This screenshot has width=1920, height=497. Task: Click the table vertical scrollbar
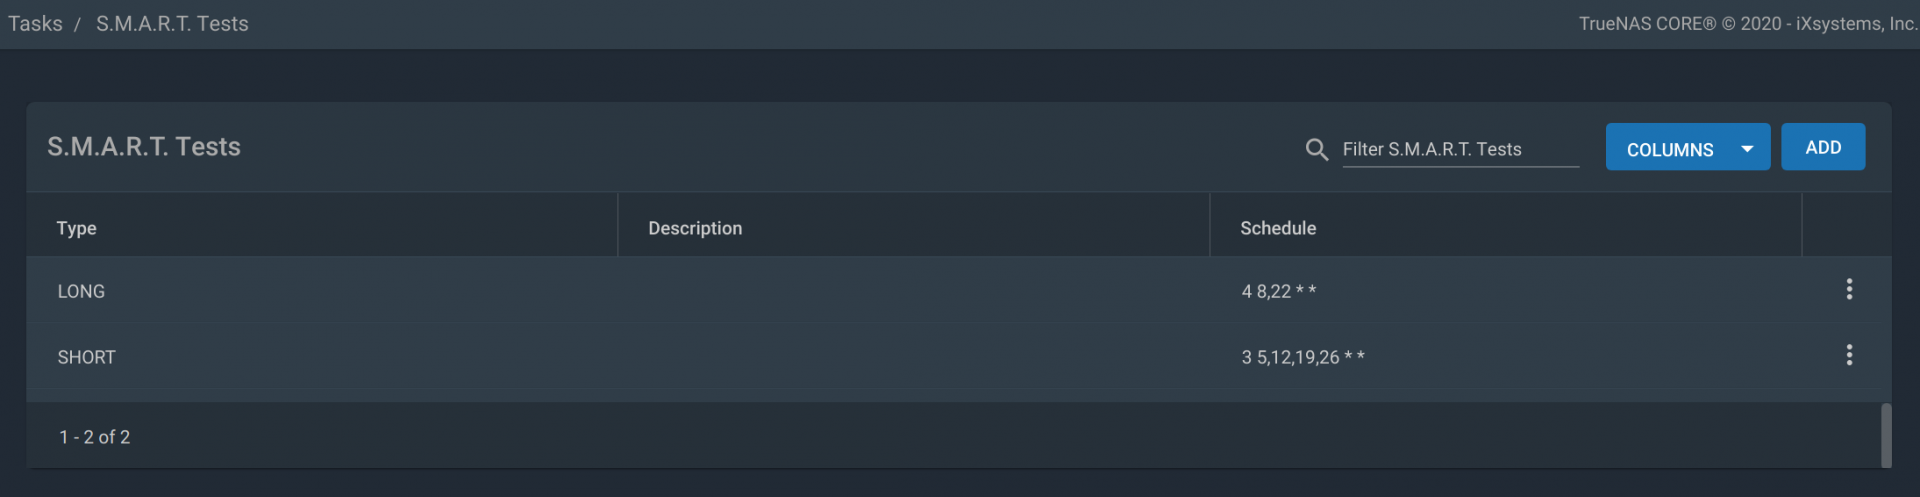click(x=1886, y=435)
